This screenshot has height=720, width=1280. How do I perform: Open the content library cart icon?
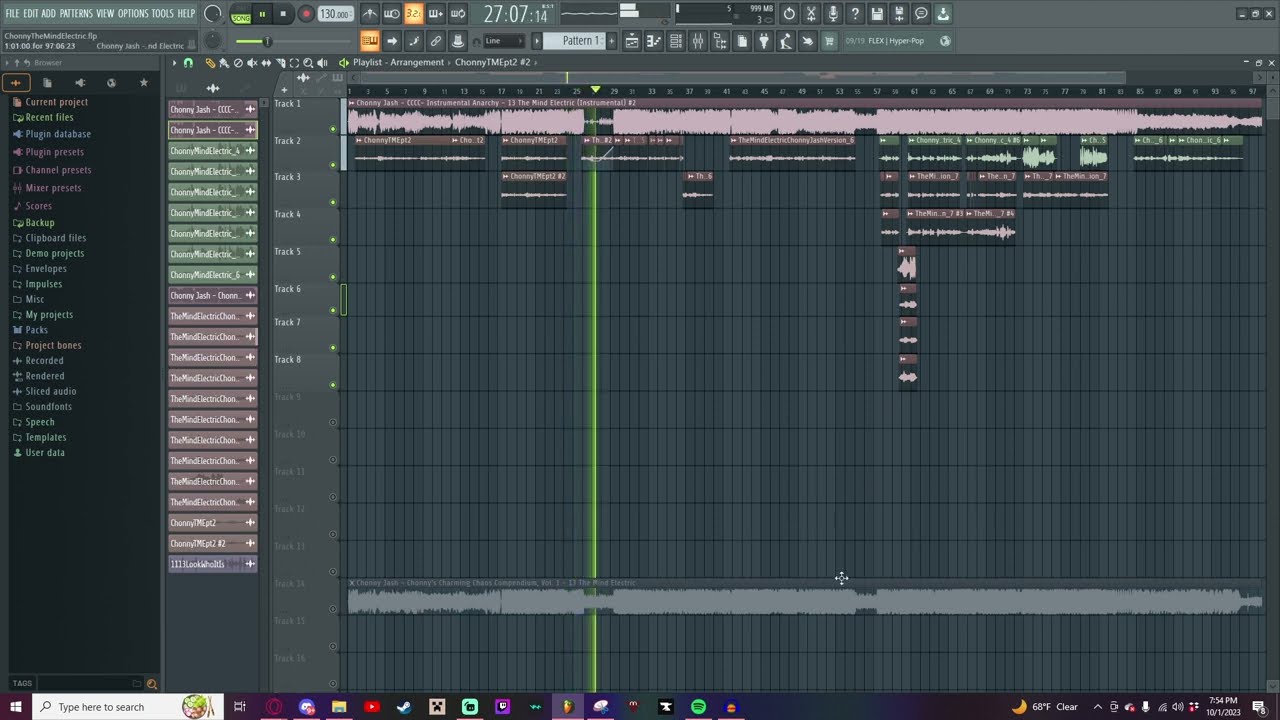pos(829,41)
